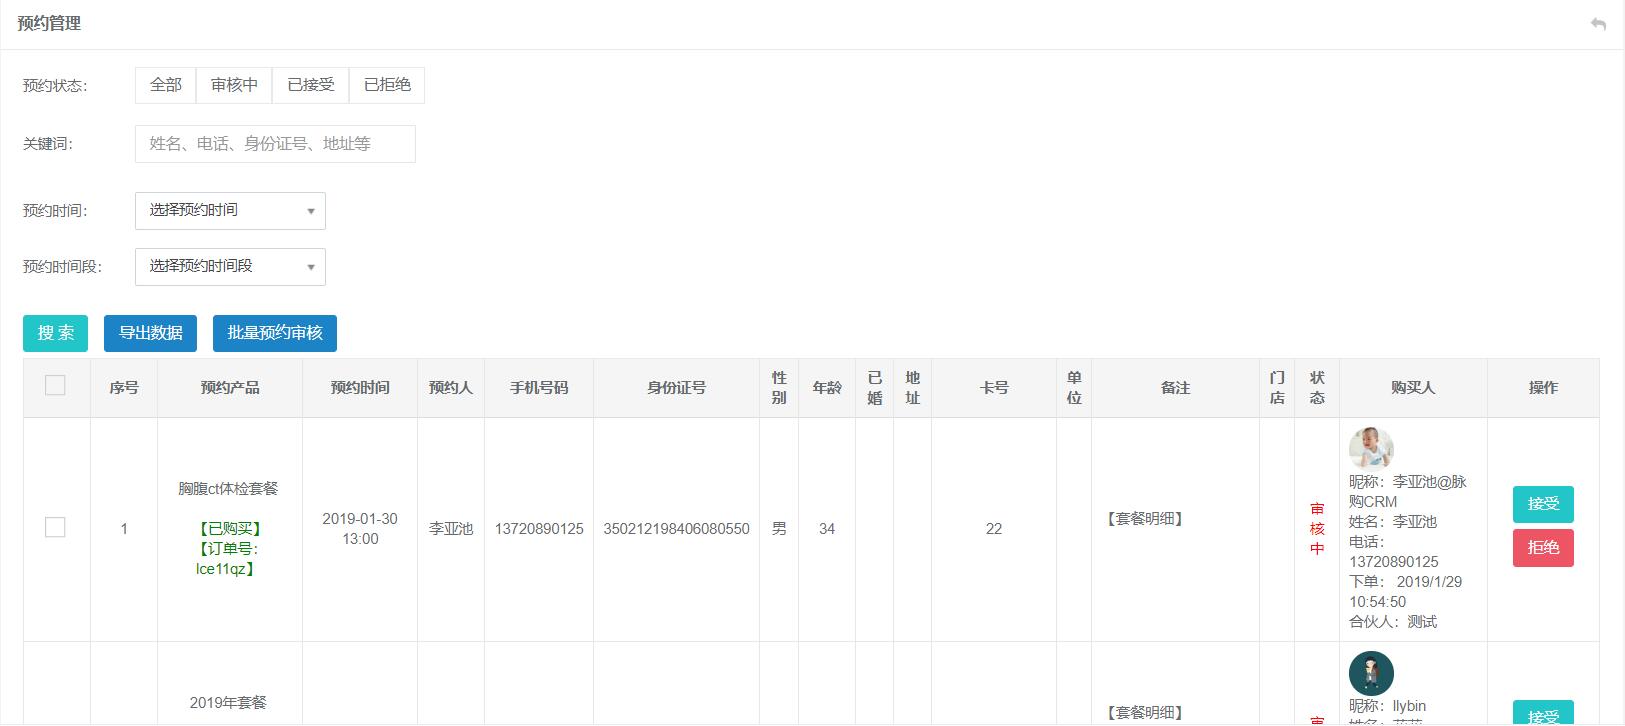Toggle the select-all checkbox in table header

tap(56, 386)
